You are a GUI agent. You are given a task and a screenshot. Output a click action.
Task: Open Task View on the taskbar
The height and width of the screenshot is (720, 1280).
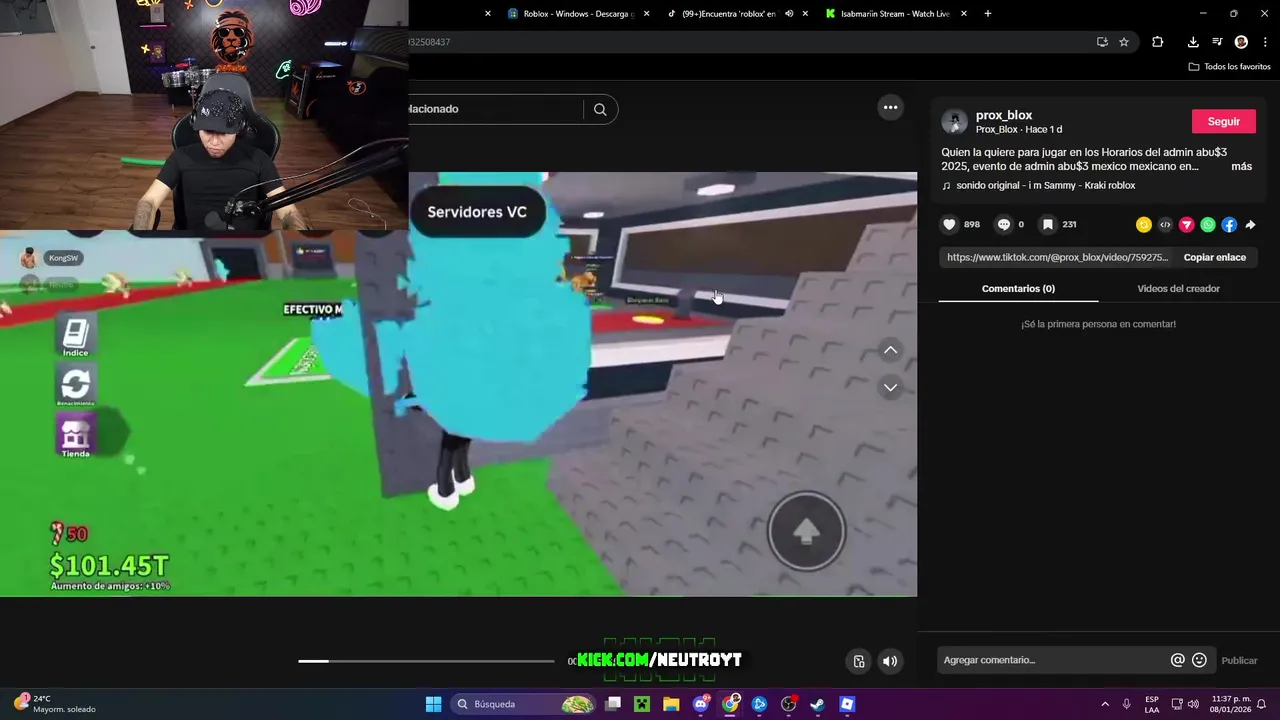[x=613, y=704]
